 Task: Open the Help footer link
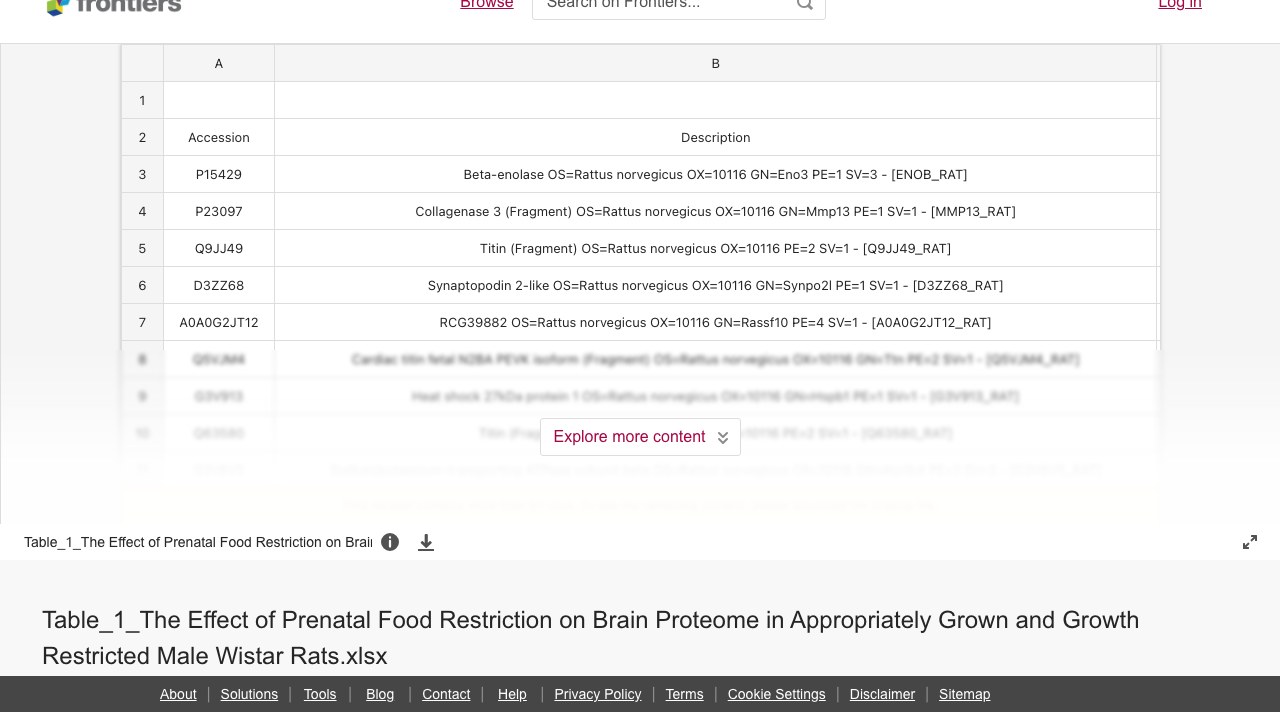click(x=512, y=694)
